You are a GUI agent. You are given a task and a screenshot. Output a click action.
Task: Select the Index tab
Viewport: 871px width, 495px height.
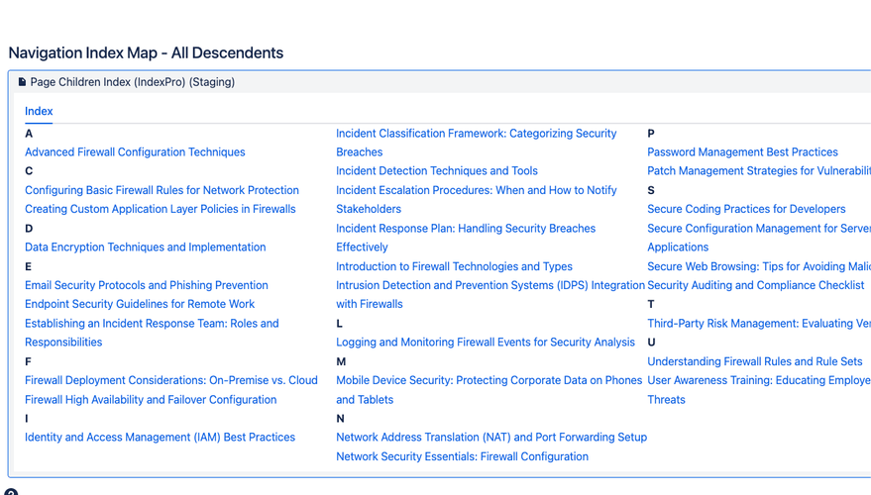39,111
